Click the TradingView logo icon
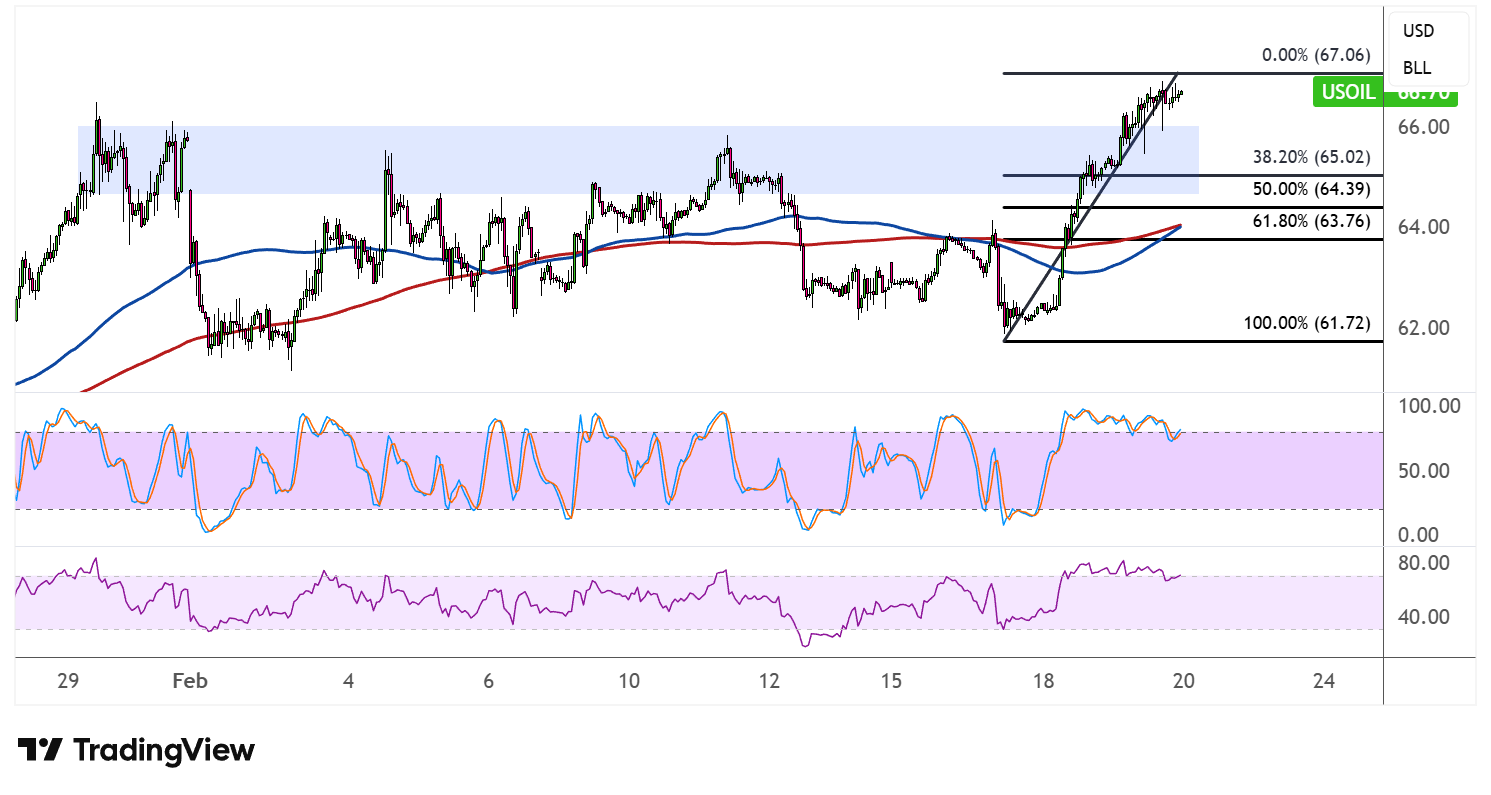This screenshot has width=1491, height=795. 41,750
